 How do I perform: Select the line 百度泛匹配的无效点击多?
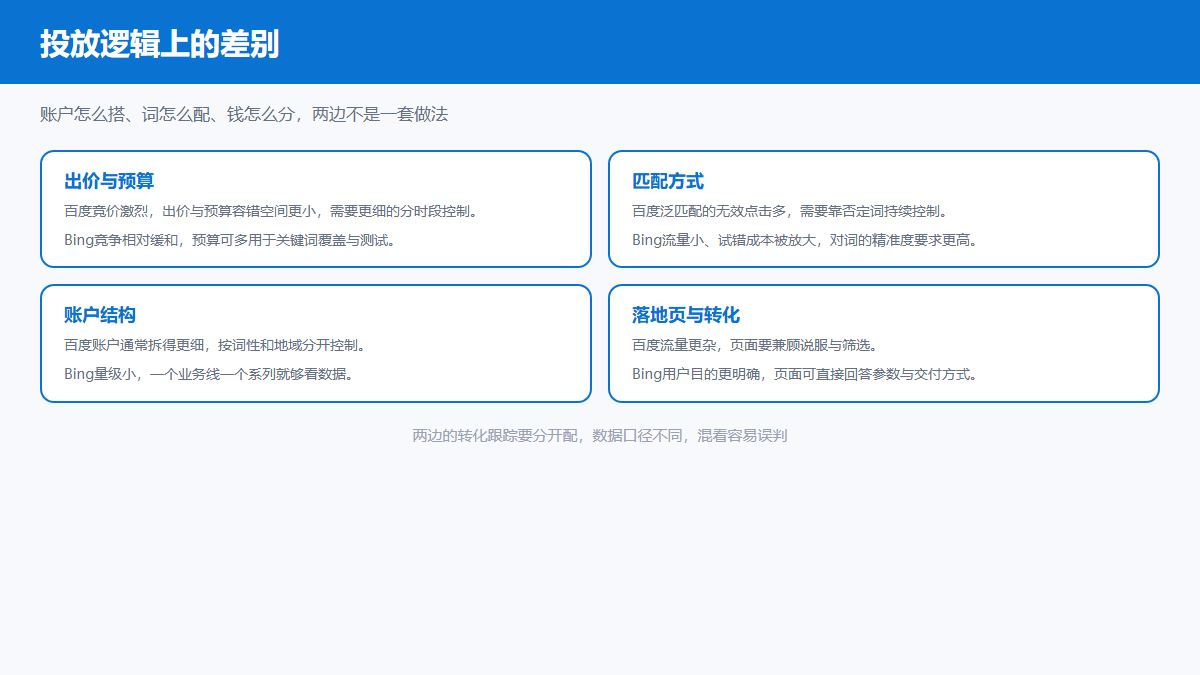click(789, 211)
